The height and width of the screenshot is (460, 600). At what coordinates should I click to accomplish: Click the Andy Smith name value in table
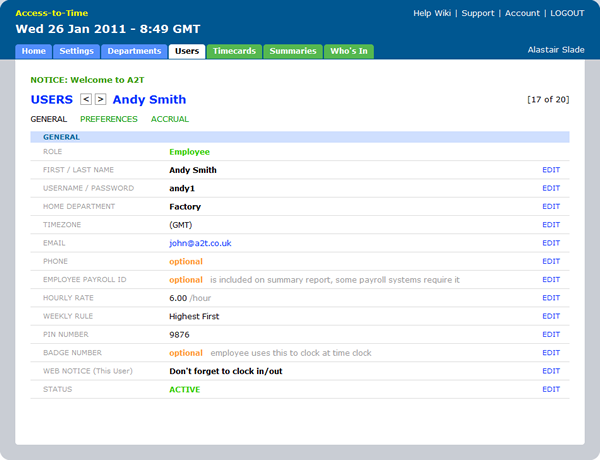click(193, 170)
